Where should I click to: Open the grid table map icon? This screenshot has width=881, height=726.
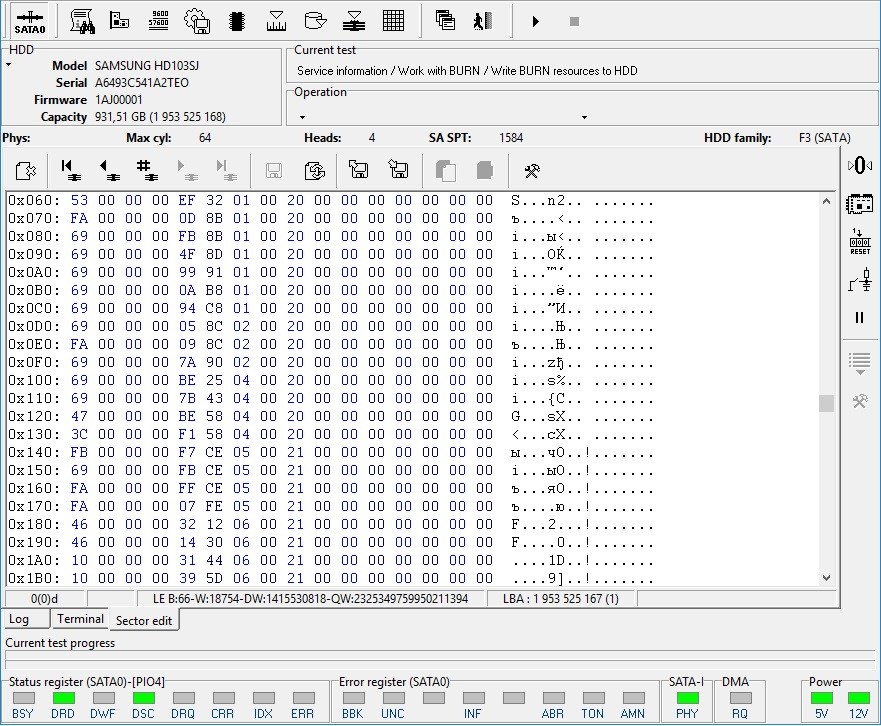(x=393, y=21)
